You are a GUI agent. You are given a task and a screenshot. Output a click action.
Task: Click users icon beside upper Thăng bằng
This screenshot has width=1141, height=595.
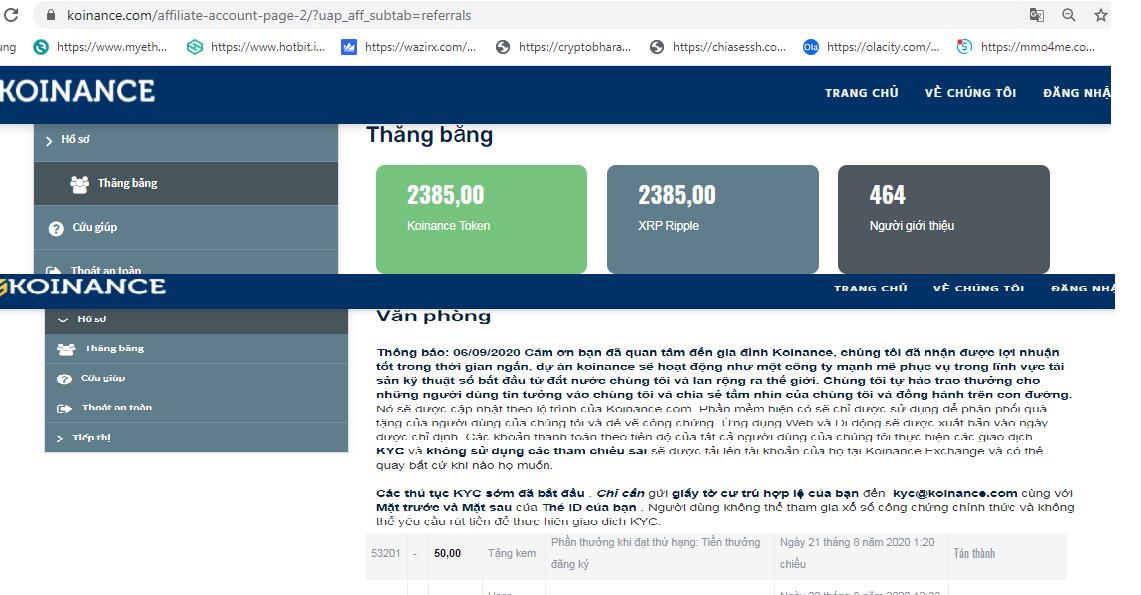click(79, 184)
